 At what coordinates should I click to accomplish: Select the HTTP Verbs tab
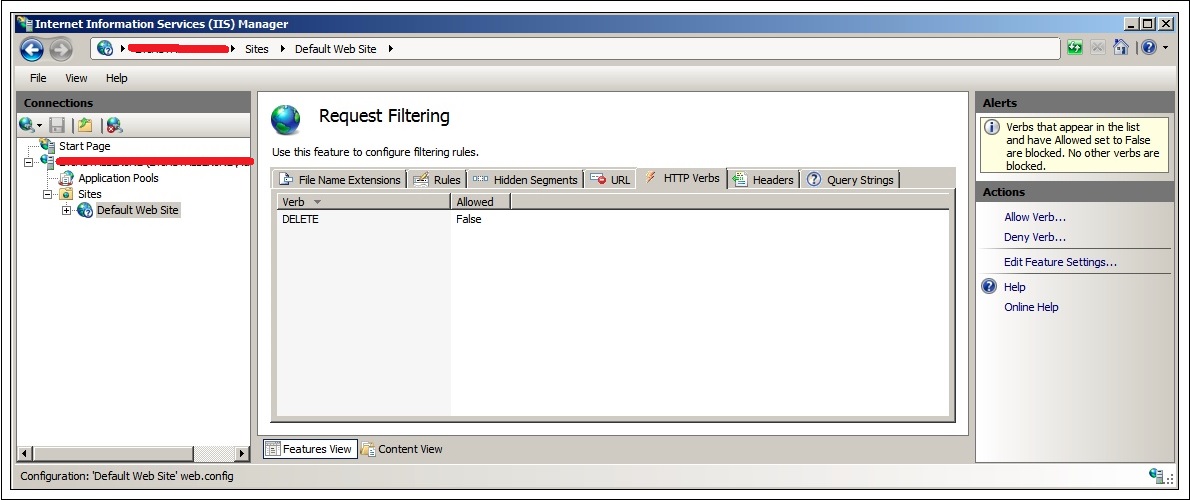click(x=682, y=178)
